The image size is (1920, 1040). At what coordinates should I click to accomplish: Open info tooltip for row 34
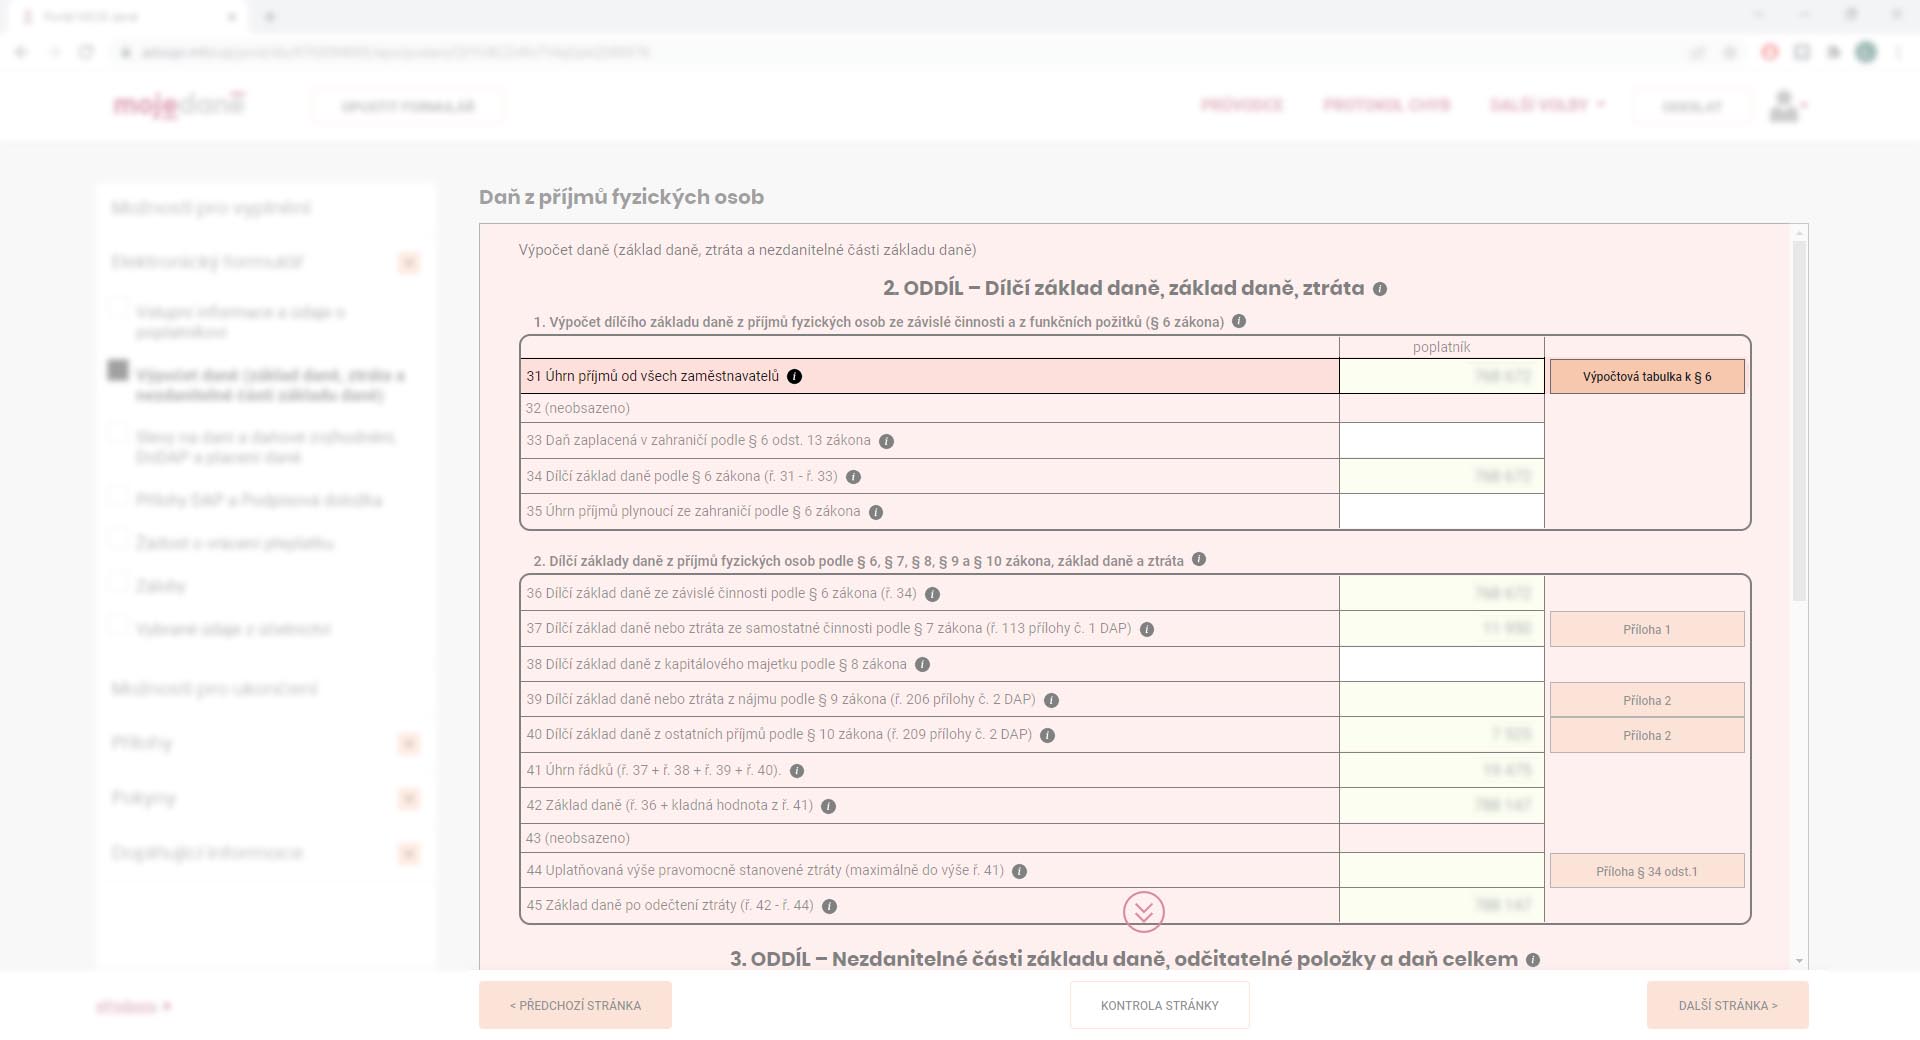pos(853,477)
